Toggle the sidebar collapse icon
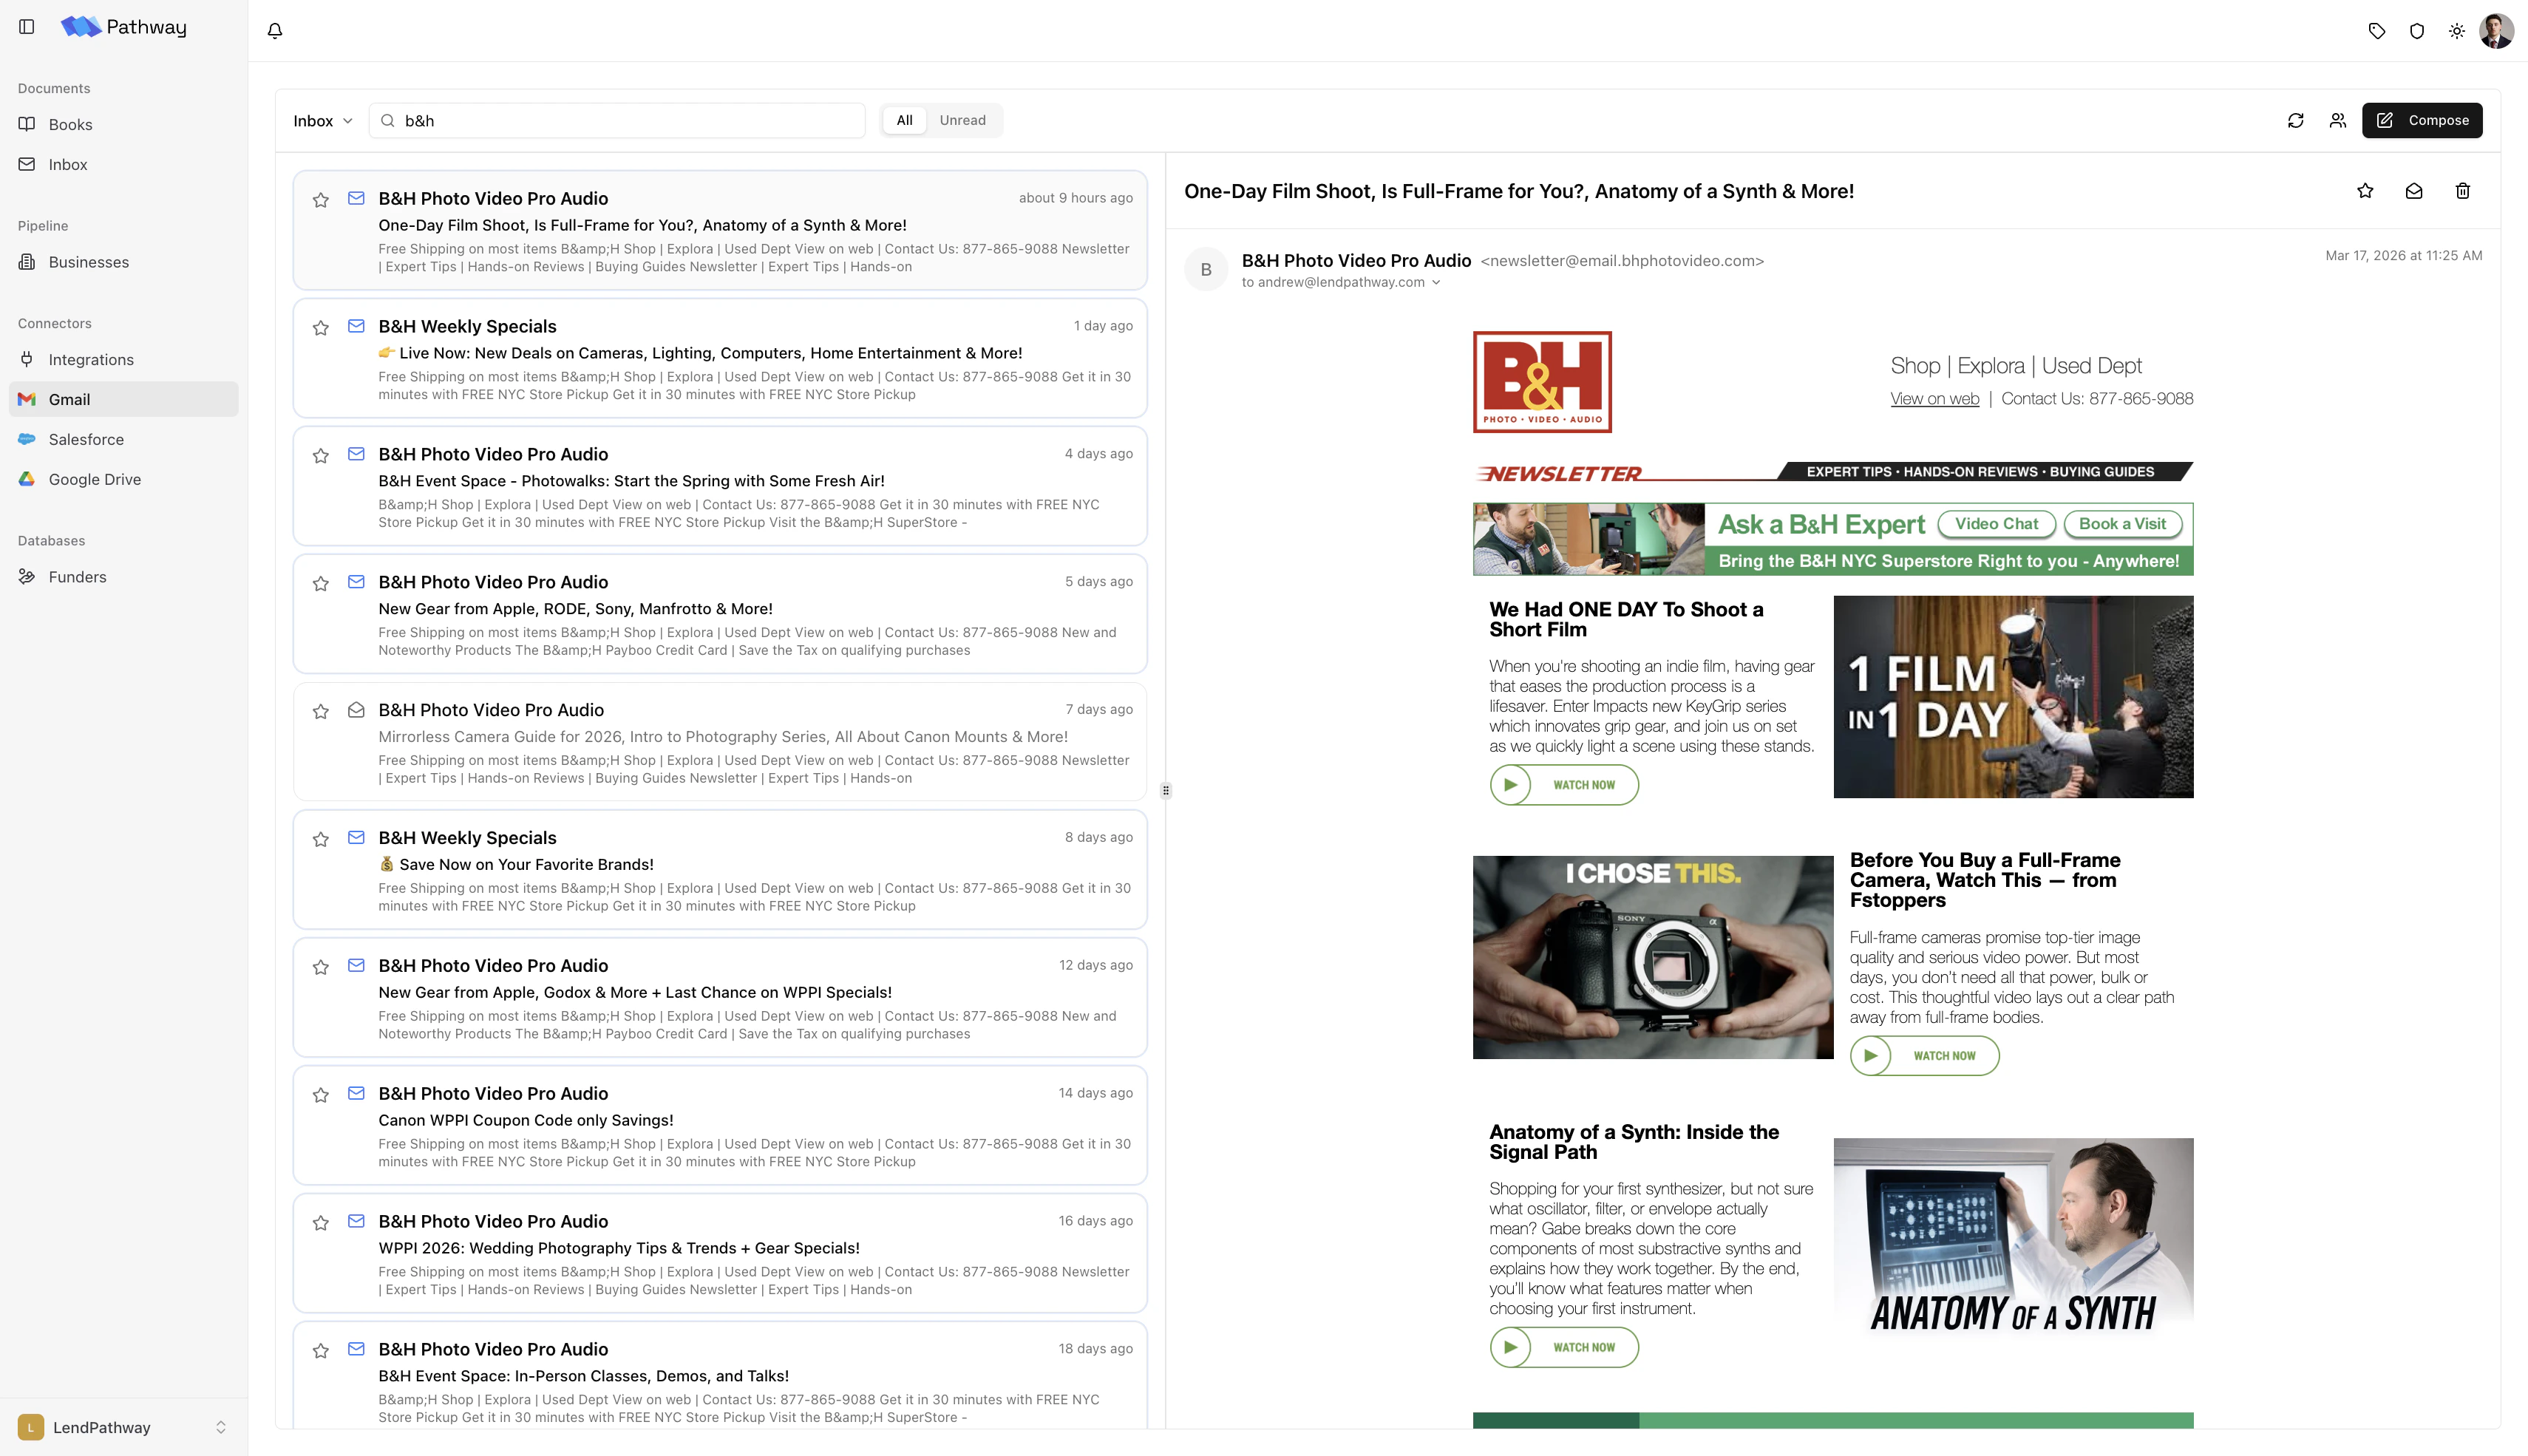The width and height of the screenshot is (2528, 1456). (x=26, y=27)
